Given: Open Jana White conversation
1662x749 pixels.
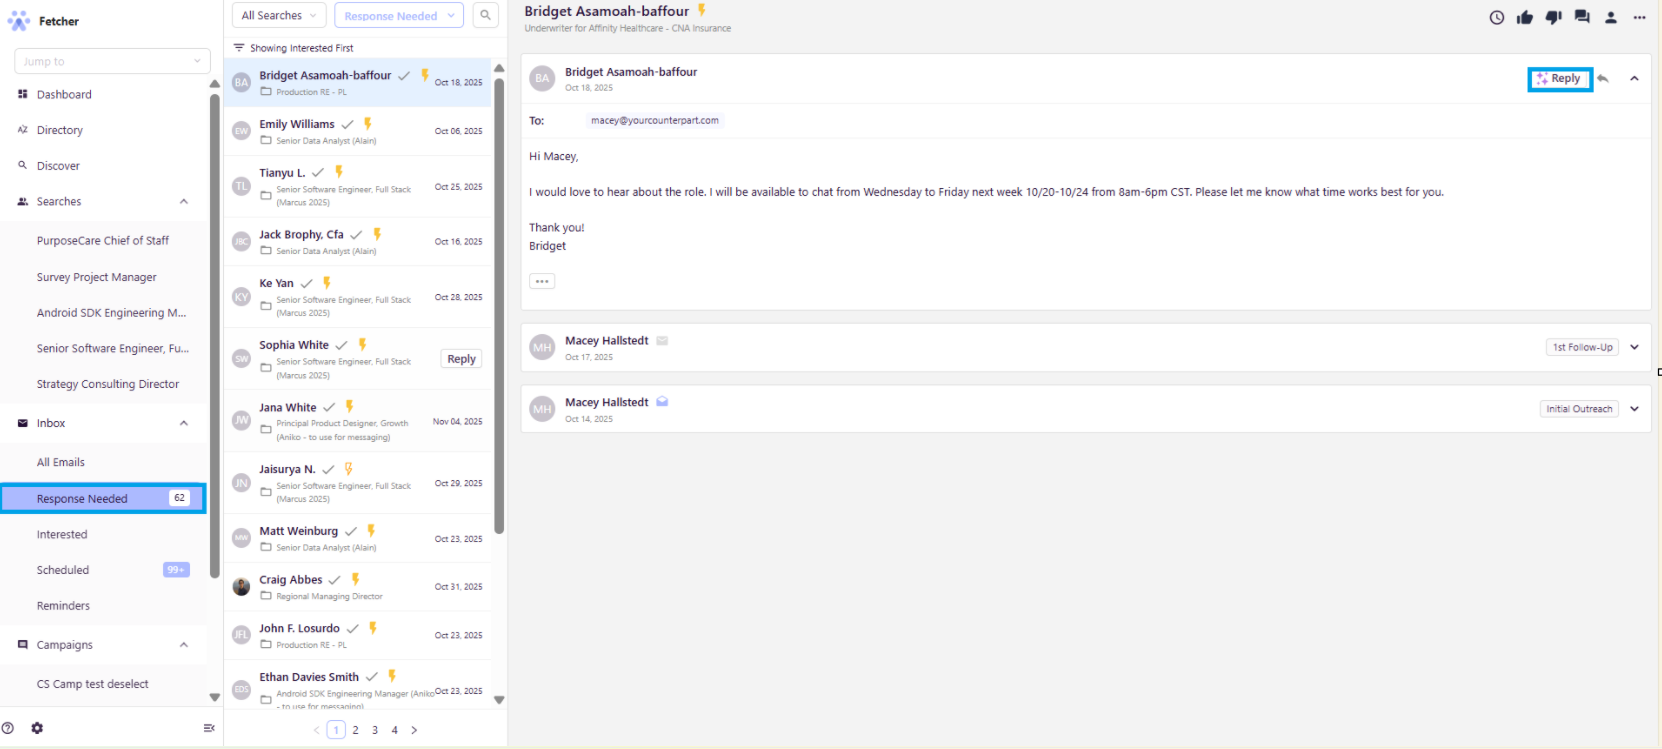Looking at the screenshot, I should (x=358, y=421).
